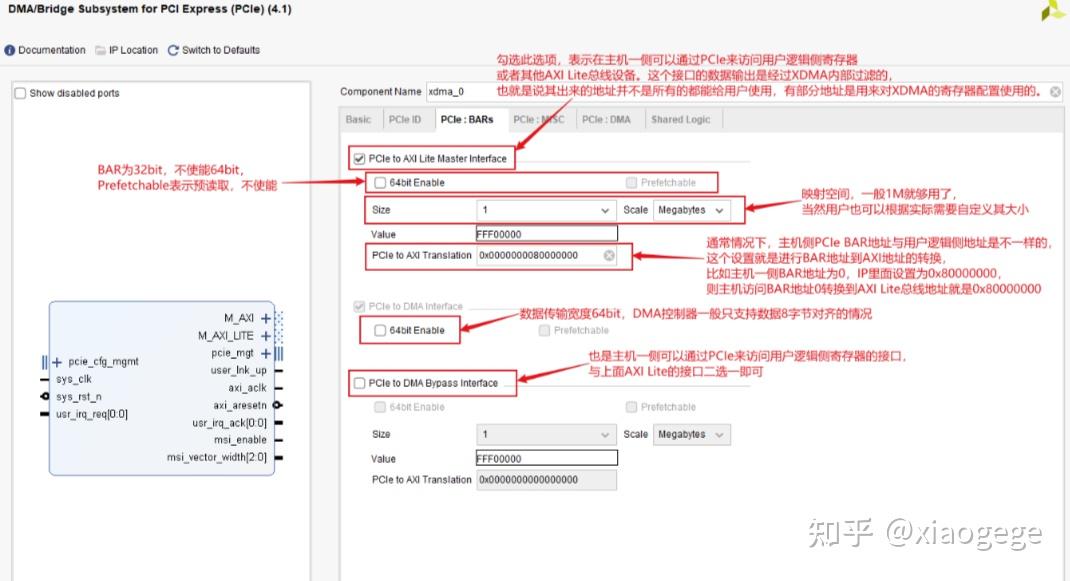Switch to the PCIe : DMA tab
The width and height of the screenshot is (1070, 581).
(x=605, y=119)
